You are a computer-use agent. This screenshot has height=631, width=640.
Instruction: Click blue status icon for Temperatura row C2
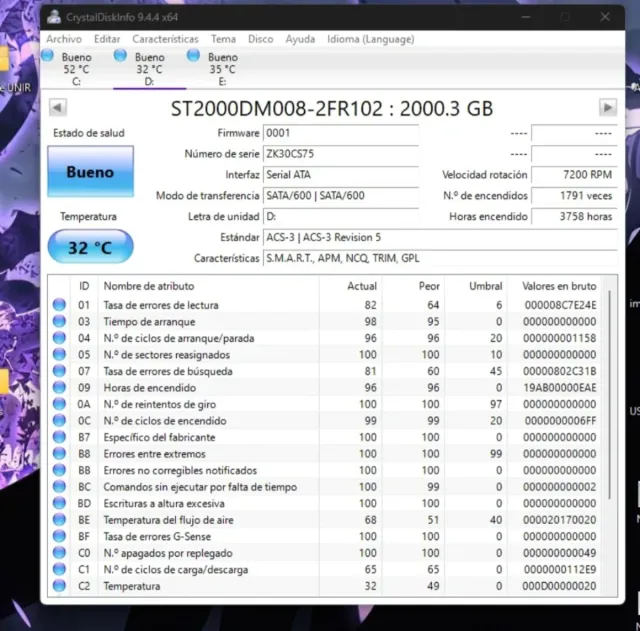pos(59,586)
